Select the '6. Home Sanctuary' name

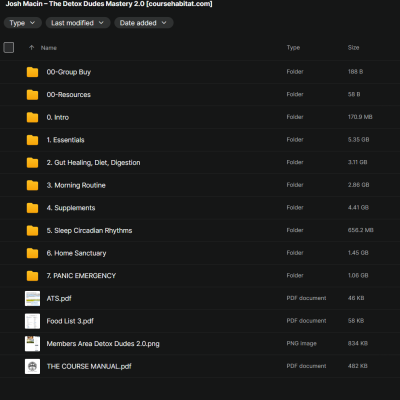click(76, 253)
